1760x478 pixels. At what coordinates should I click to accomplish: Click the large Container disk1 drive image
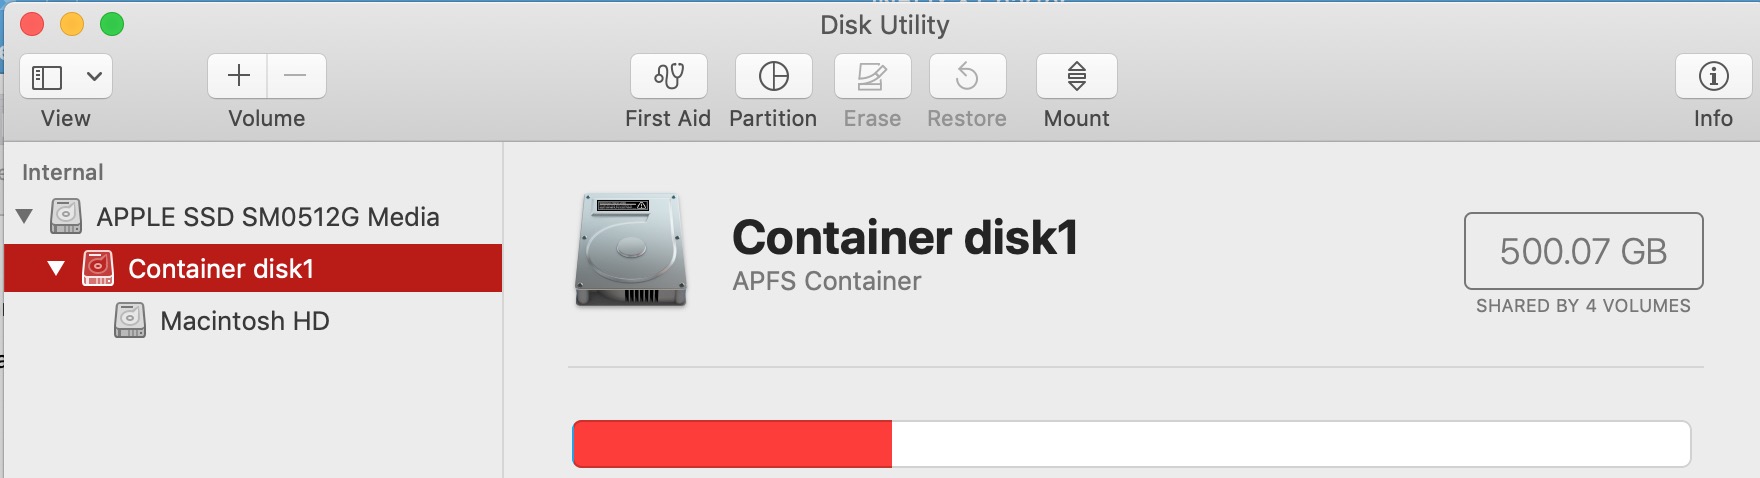pyautogui.click(x=631, y=250)
